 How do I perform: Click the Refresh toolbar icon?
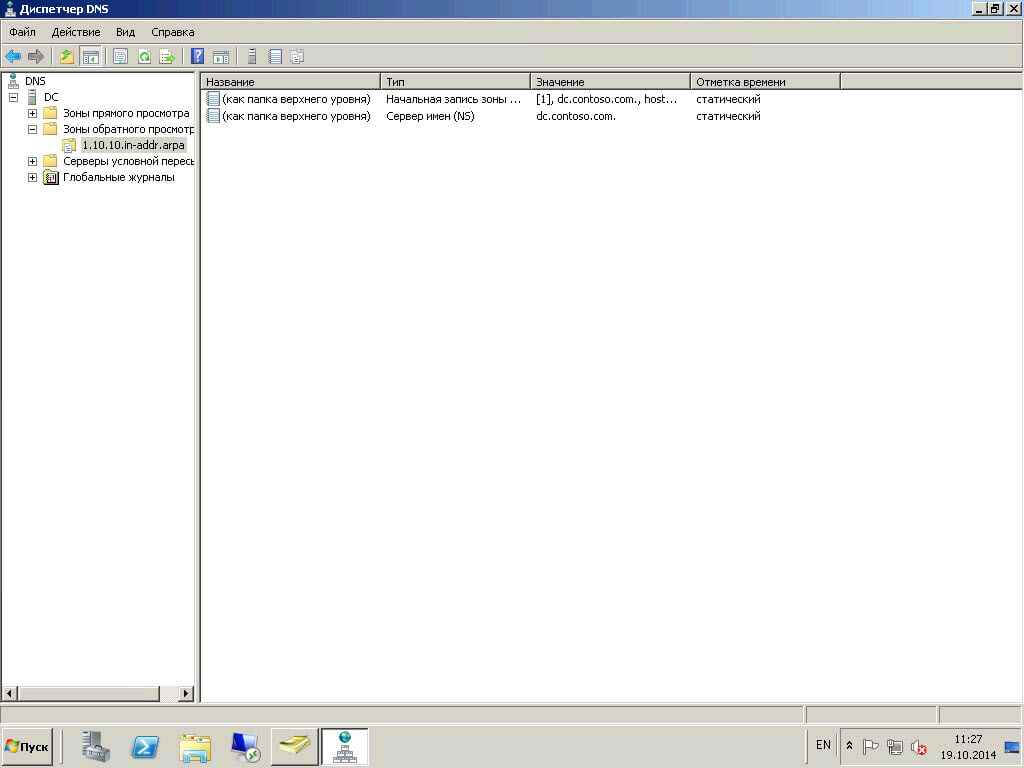[x=144, y=57]
